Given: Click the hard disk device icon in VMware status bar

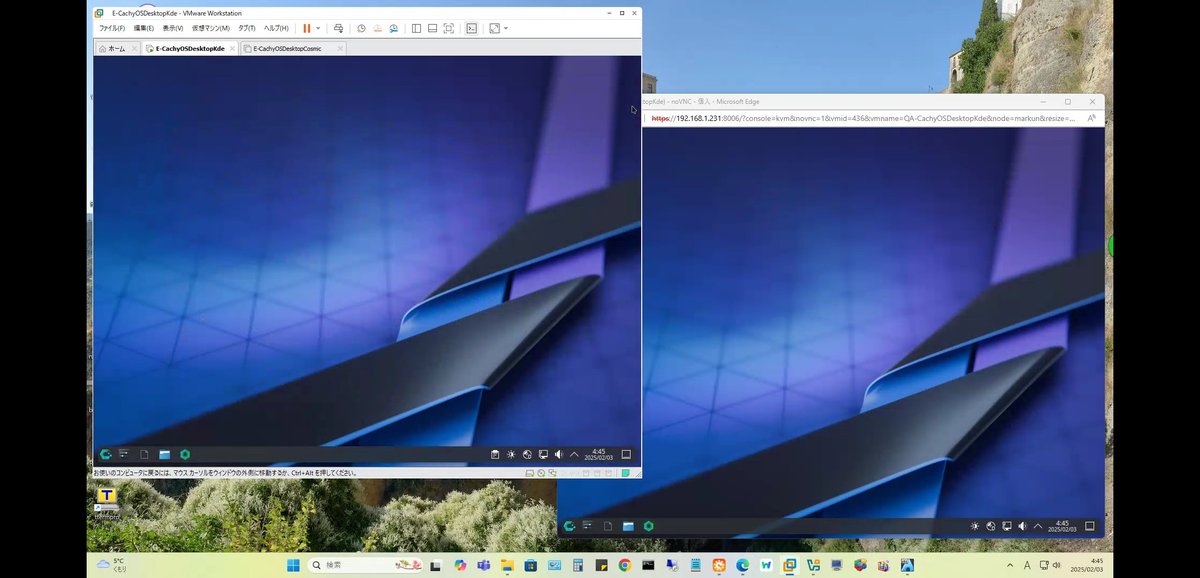Looking at the screenshot, I should 529,473.
